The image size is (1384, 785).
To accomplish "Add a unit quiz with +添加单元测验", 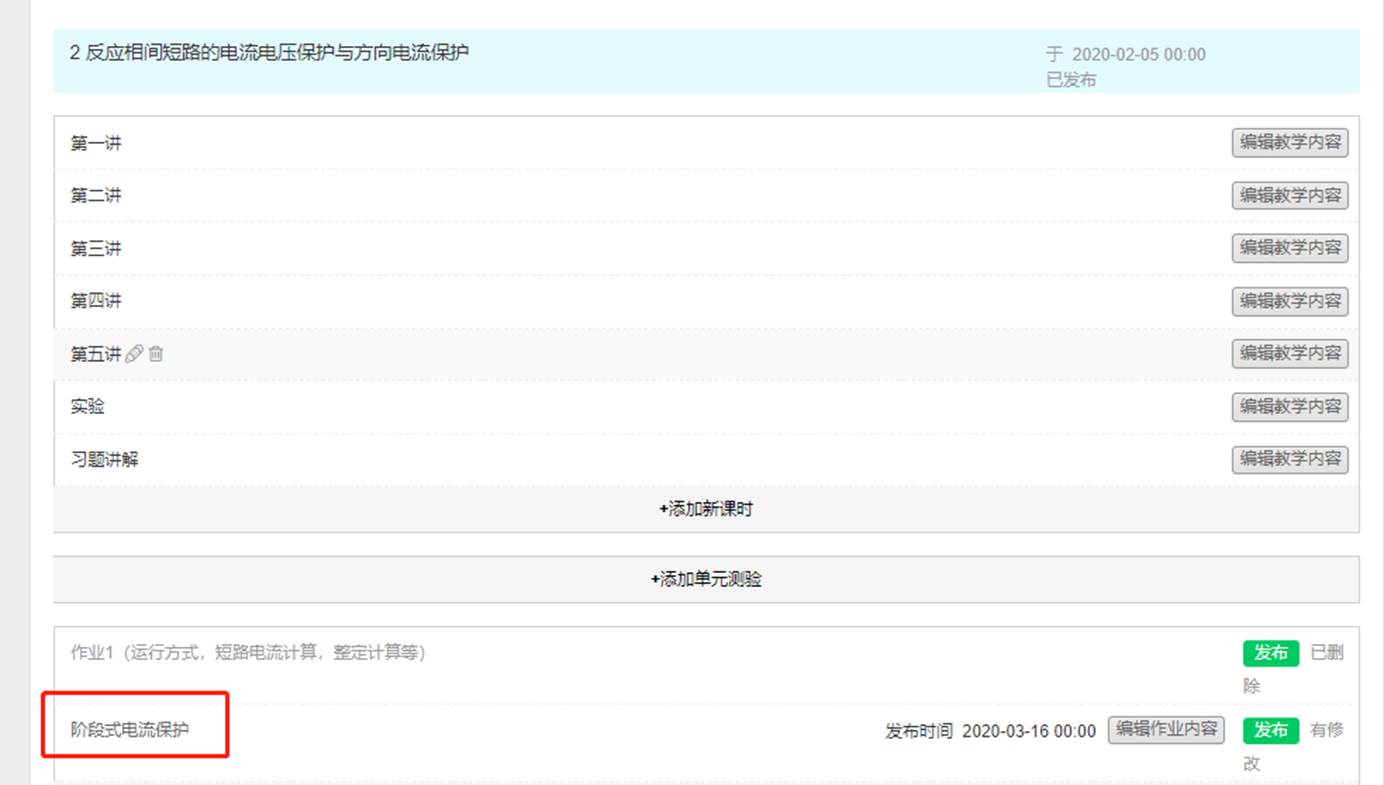I will click(706, 579).
